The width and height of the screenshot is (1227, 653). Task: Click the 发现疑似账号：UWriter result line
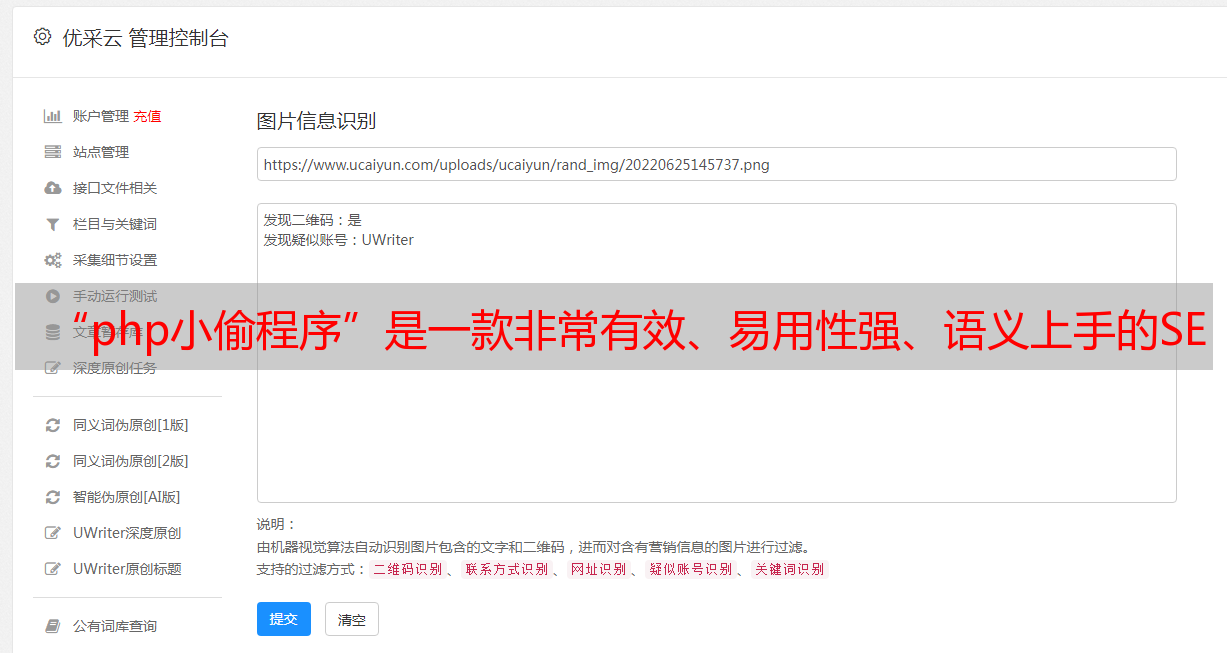pyautogui.click(x=339, y=240)
